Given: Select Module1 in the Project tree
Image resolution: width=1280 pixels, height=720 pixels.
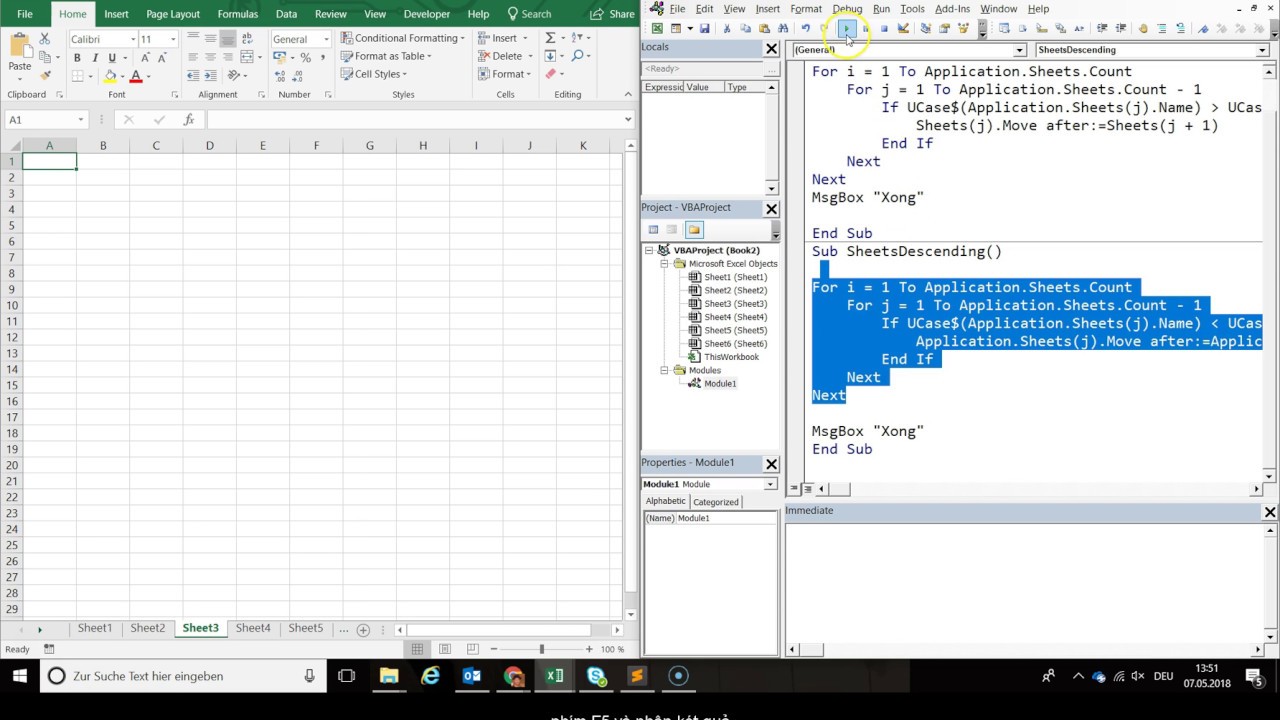Looking at the screenshot, I should tap(720, 383).
